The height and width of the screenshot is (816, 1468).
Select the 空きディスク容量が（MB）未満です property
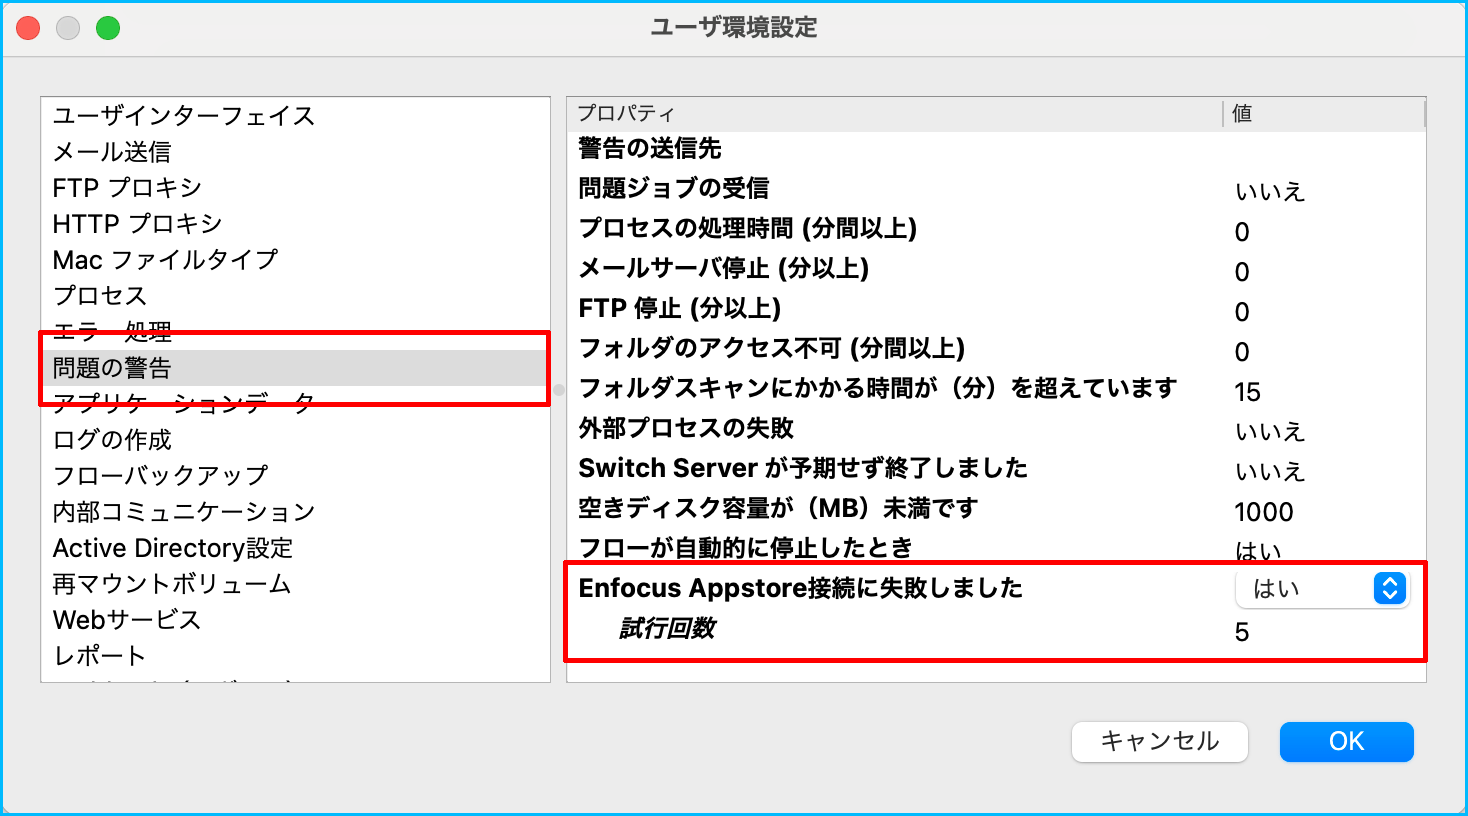click(778, 508)
